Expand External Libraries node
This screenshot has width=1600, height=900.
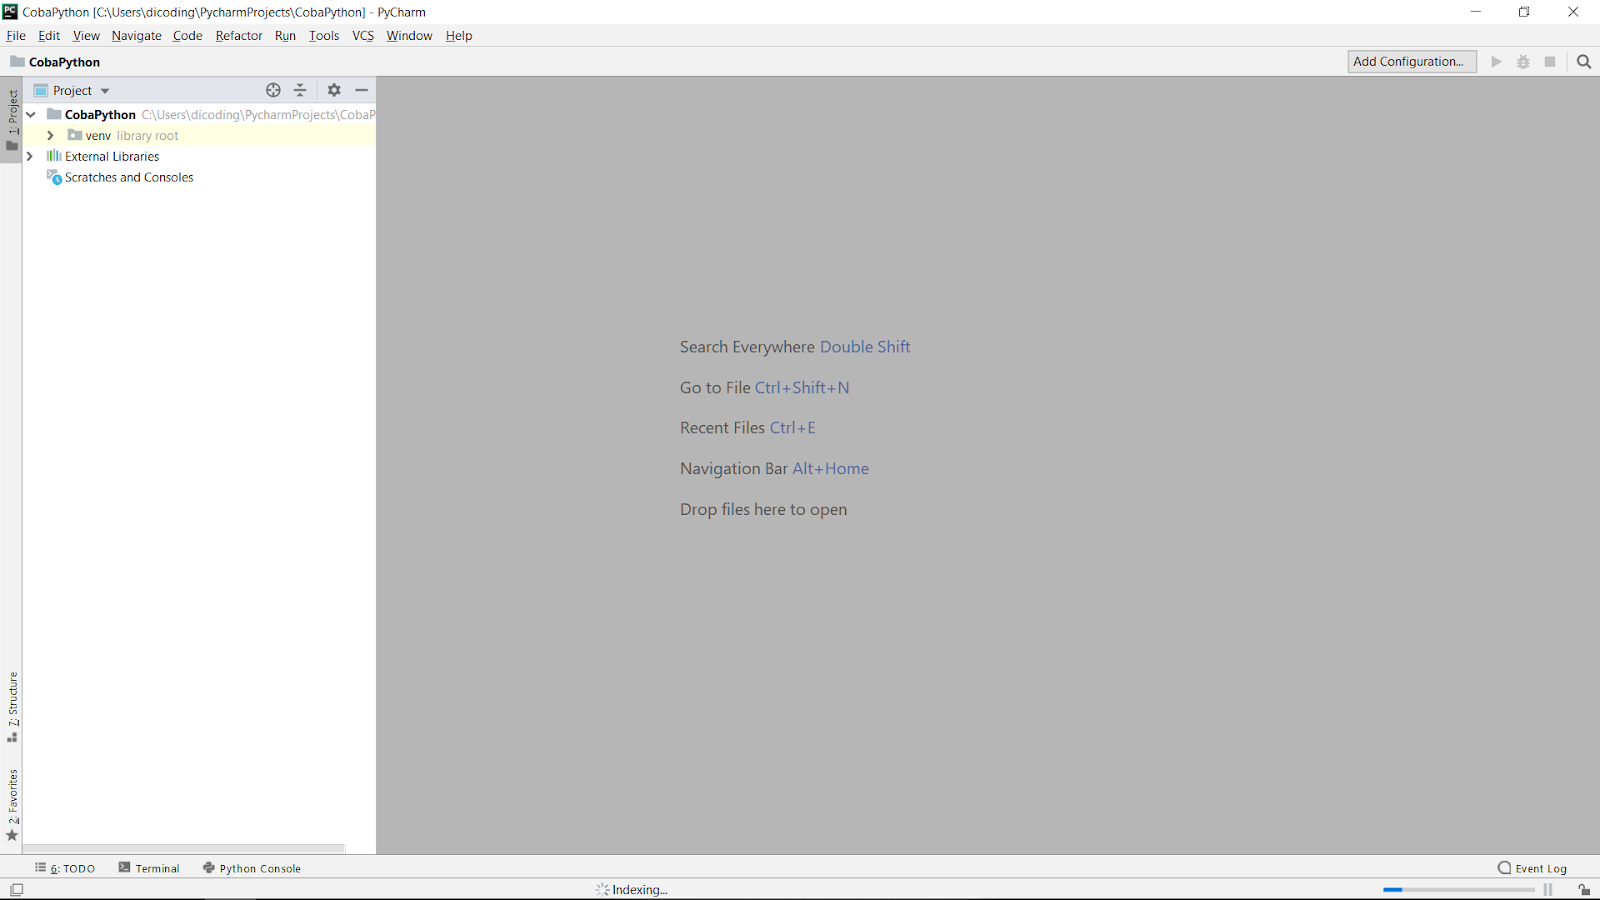pos(30,156)
